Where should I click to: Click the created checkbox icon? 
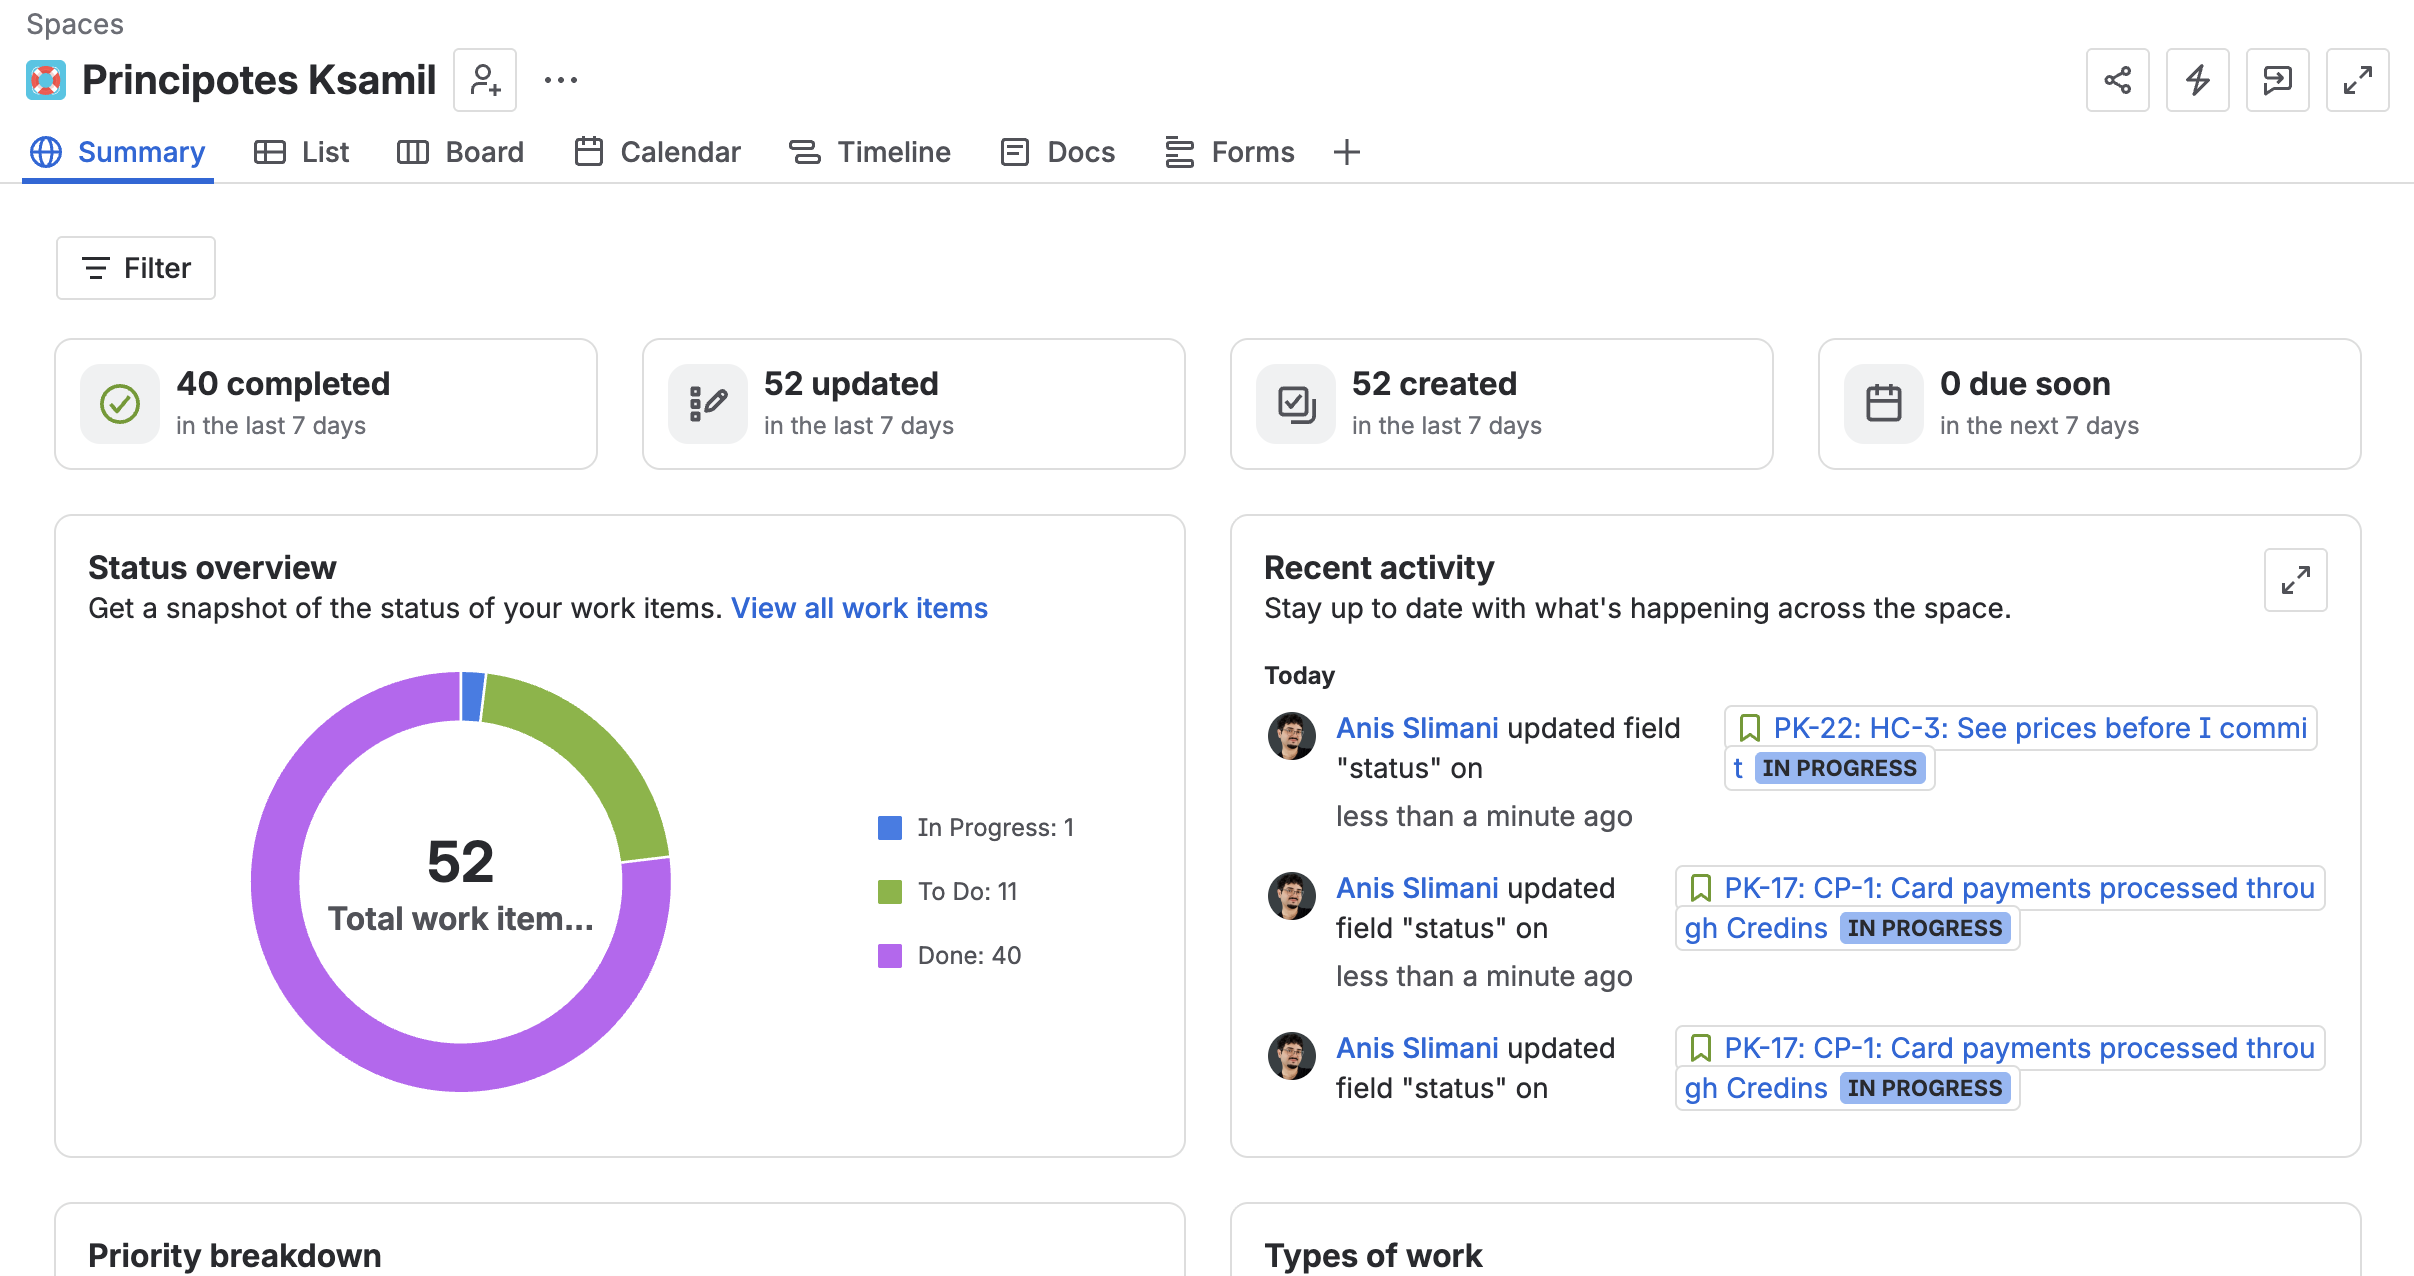[1296, 404]
